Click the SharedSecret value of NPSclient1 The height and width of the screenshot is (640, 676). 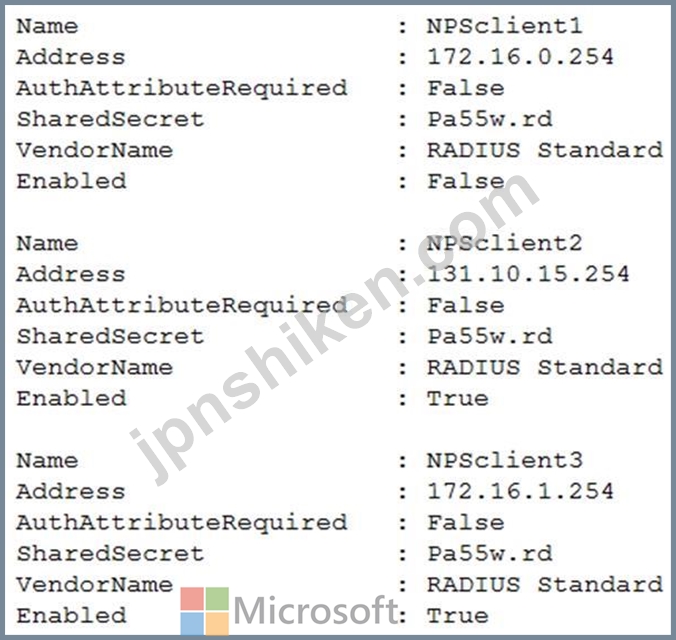[489, 119]
